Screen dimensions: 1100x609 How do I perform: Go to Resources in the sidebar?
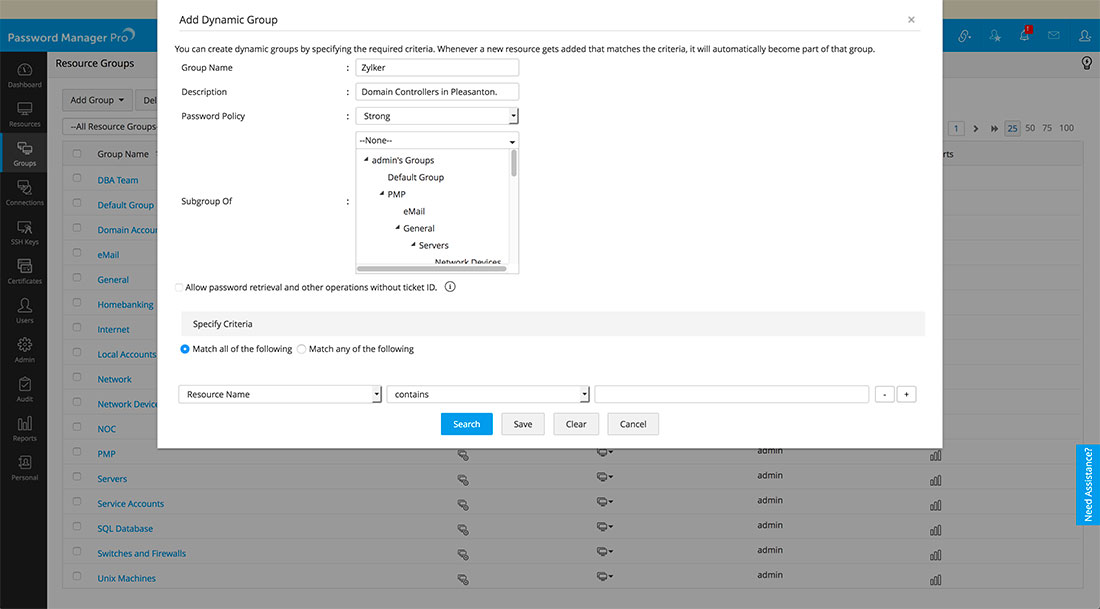(24, 111)
